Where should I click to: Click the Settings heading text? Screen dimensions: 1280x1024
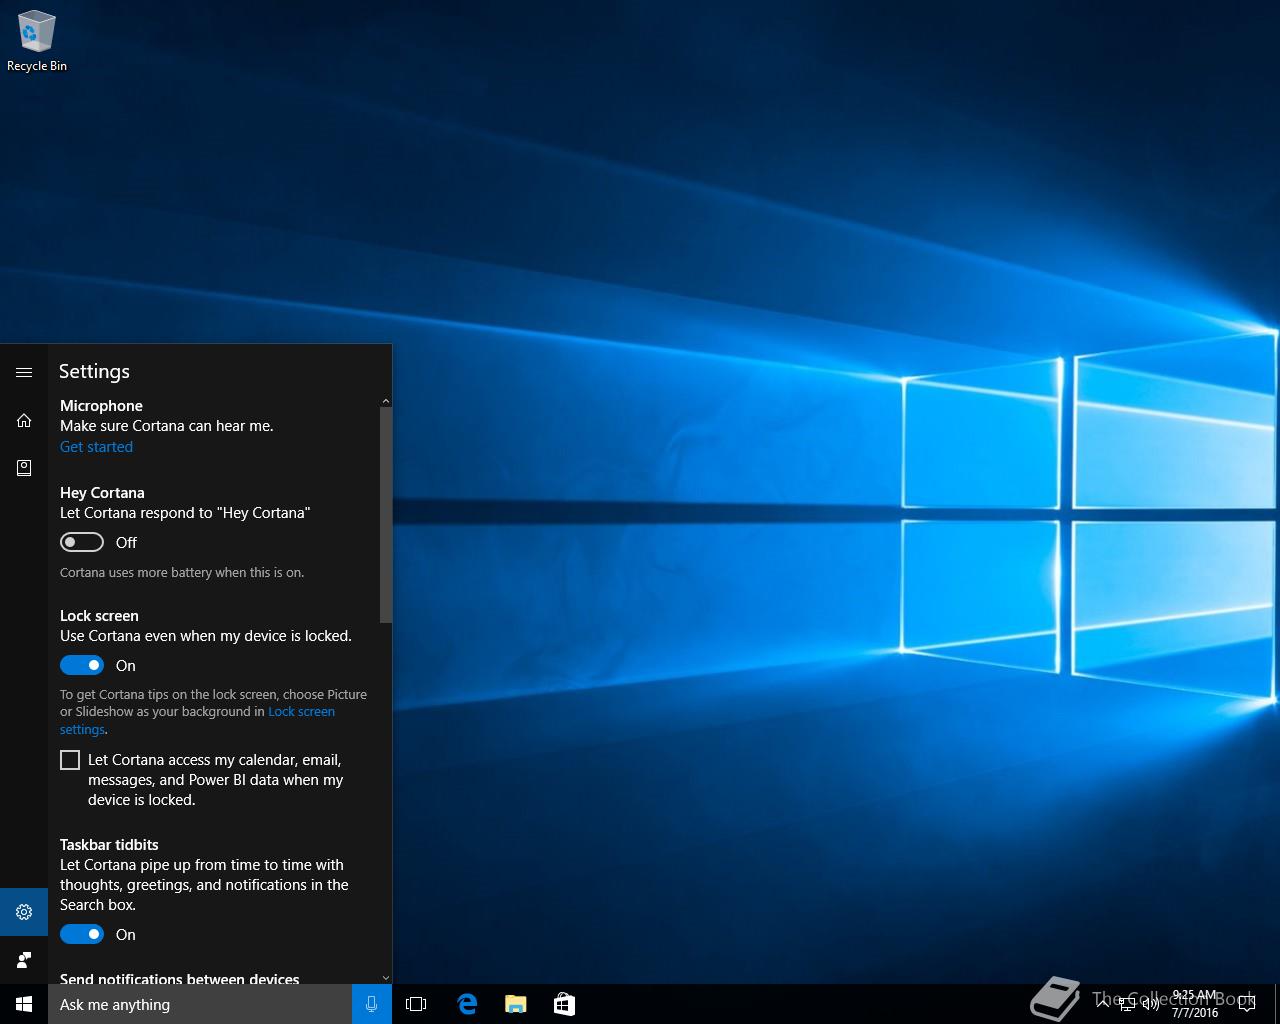(94, 371)
